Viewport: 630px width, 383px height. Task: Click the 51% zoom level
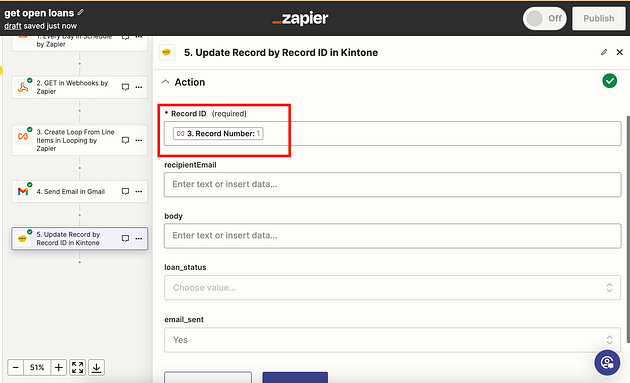[x=37, y=367]
